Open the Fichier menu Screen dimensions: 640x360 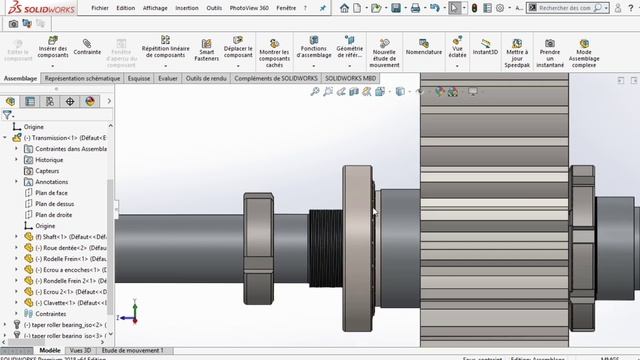click(x=100, y=8)
